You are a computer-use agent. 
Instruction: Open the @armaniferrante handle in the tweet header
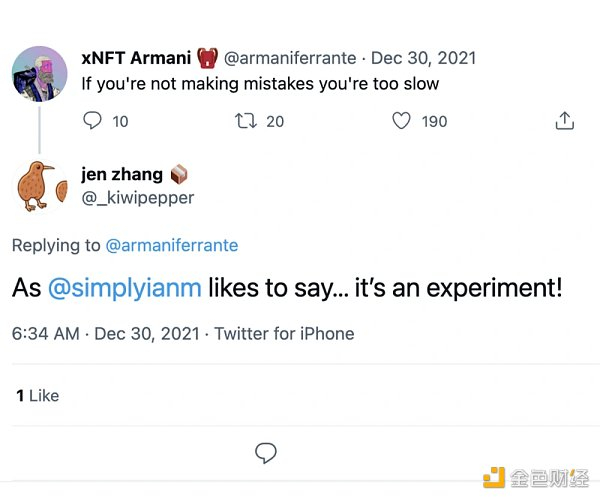292,57
